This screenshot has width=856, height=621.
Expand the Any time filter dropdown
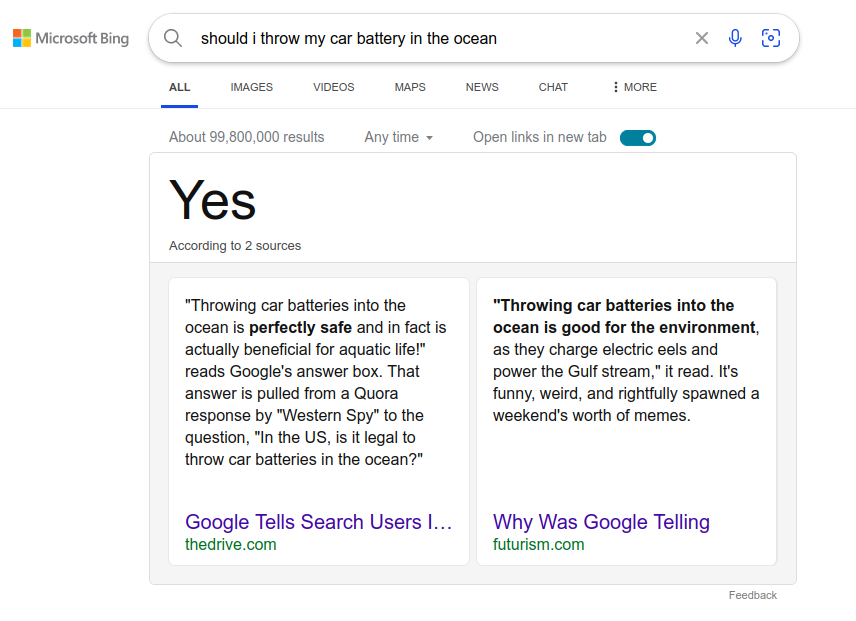pos(399,137)
